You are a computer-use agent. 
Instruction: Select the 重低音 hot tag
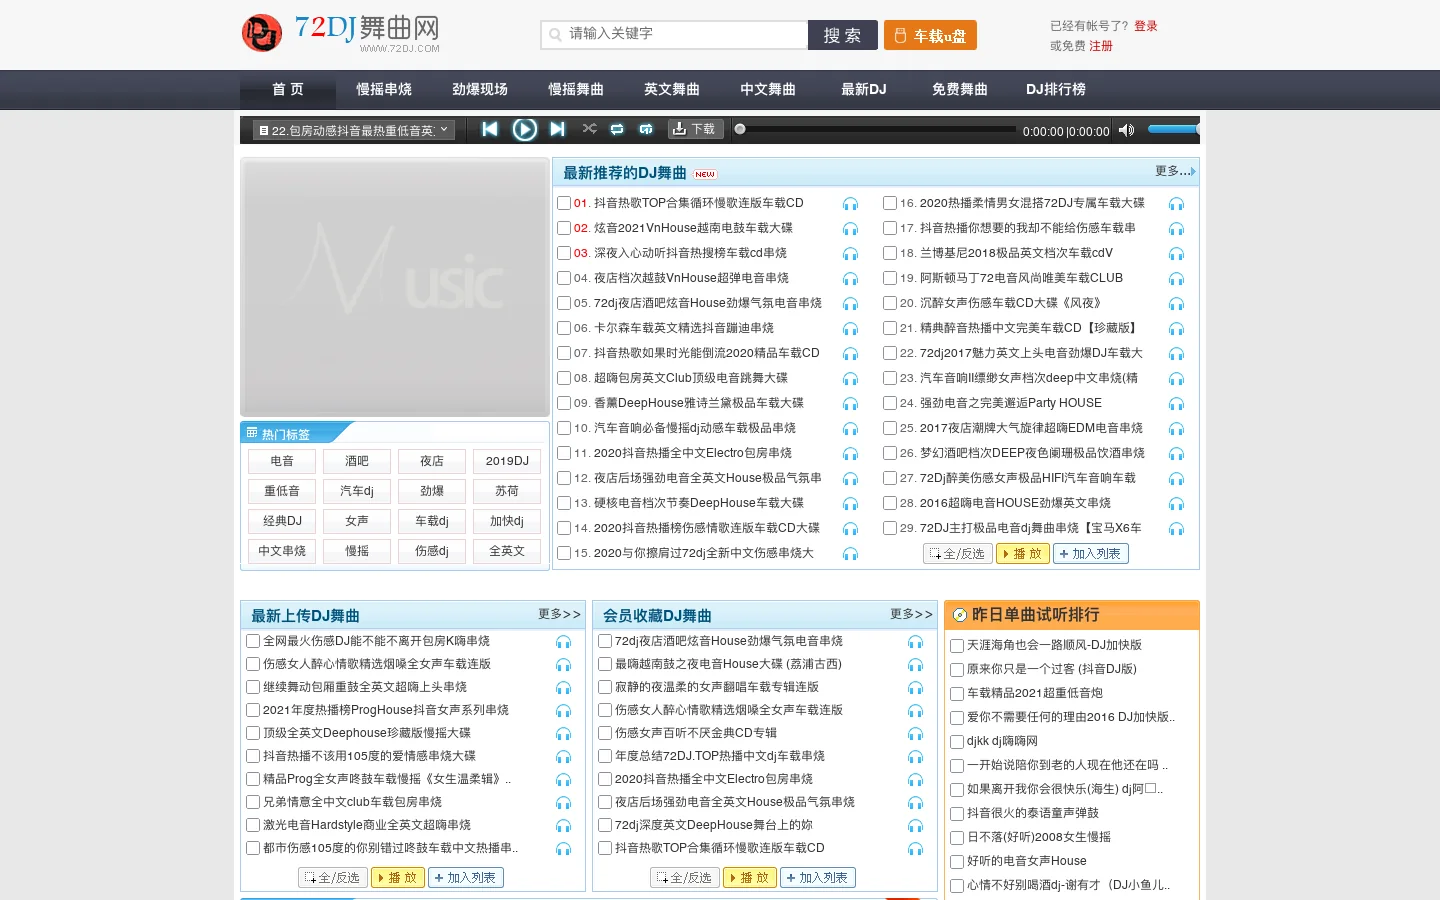coord(282,491)
